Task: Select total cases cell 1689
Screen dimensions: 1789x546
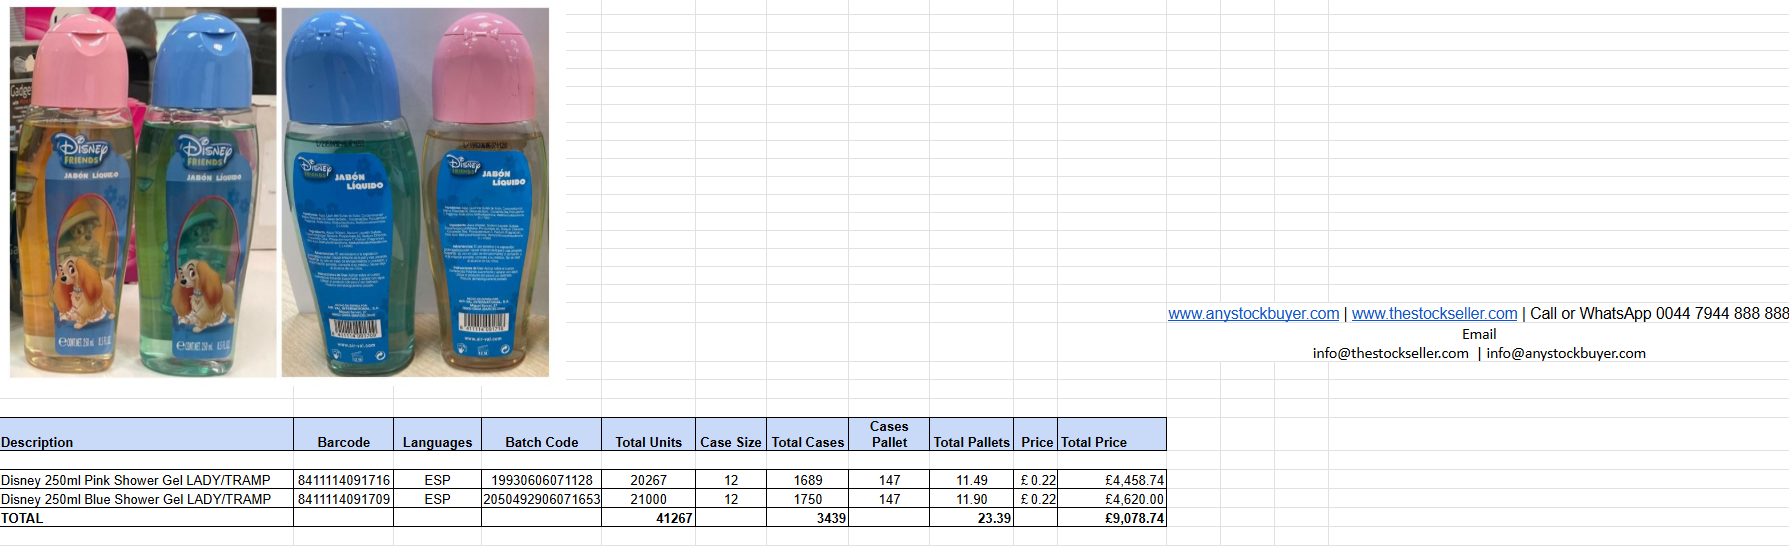Action: click(x=808, y=480)
